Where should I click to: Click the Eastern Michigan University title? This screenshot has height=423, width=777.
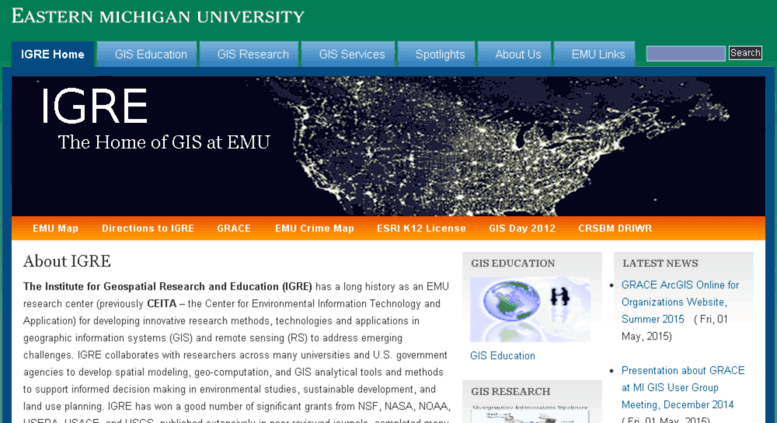(158, 16)
